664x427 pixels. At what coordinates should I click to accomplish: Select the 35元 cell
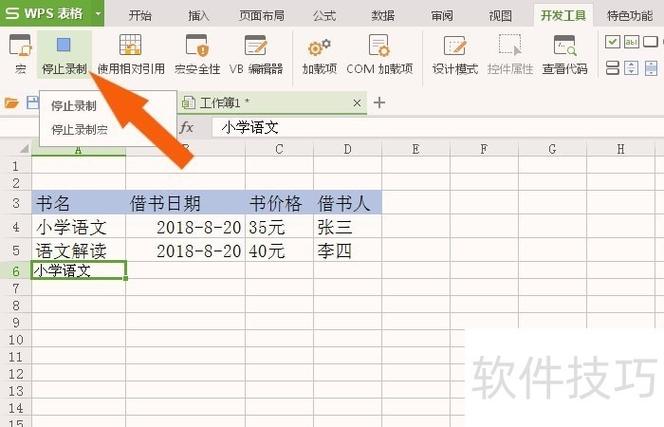pyautogui.click(x=279, y=227)
